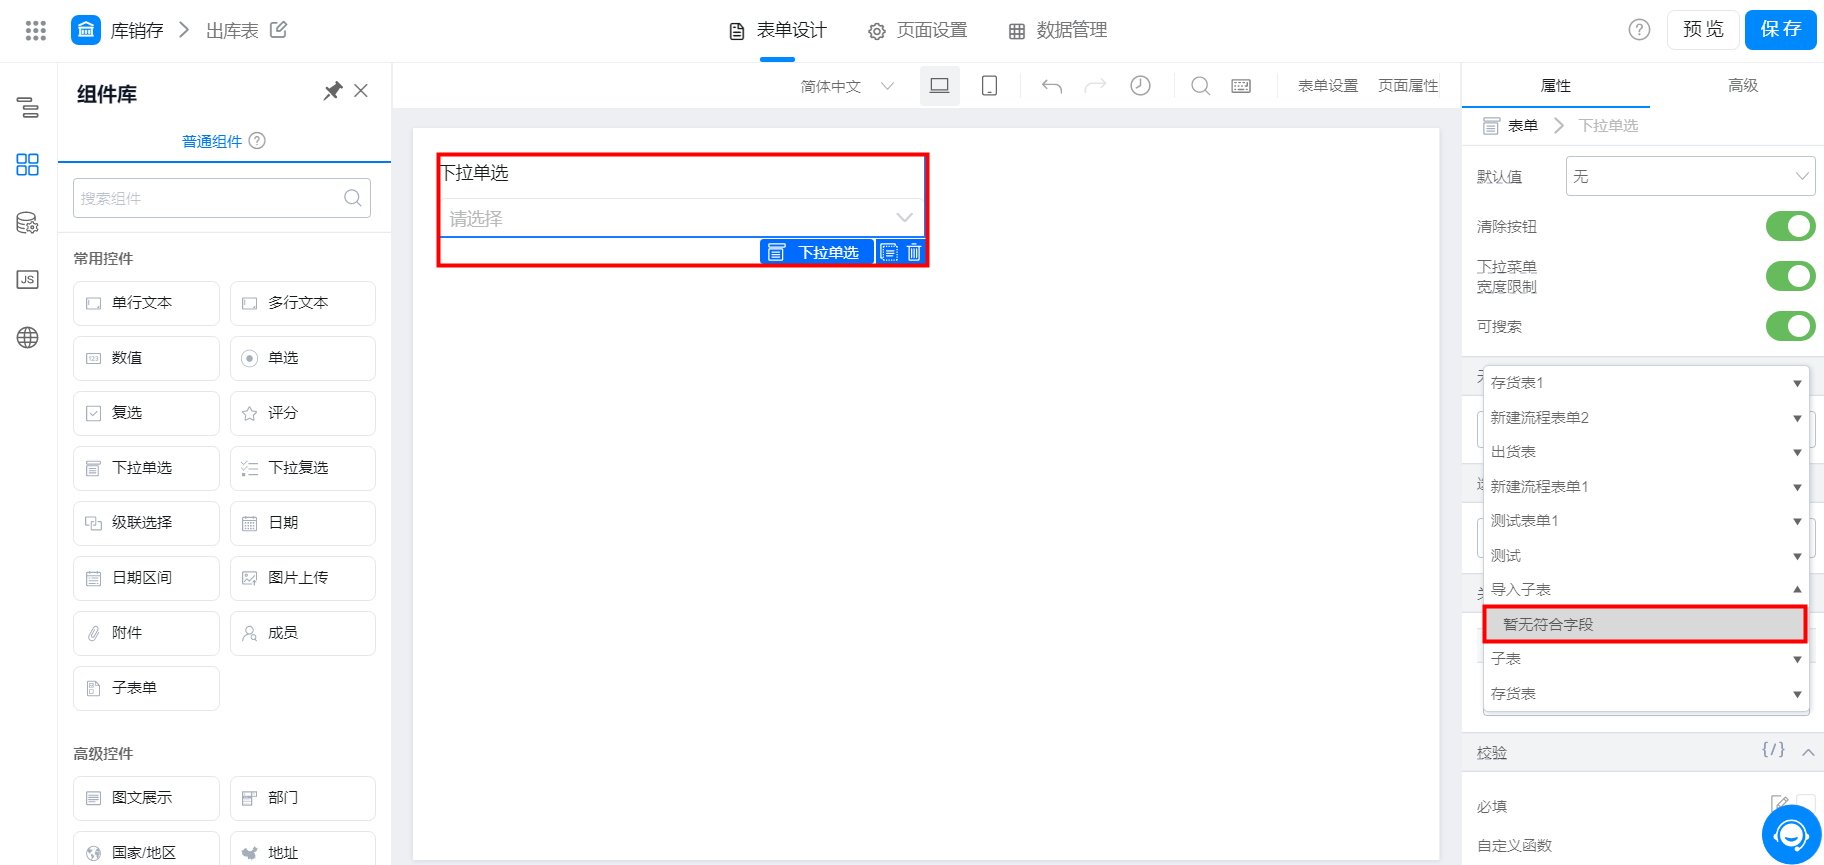
Task: Click the 库销存 app logo icon
Action: (86, 30)
